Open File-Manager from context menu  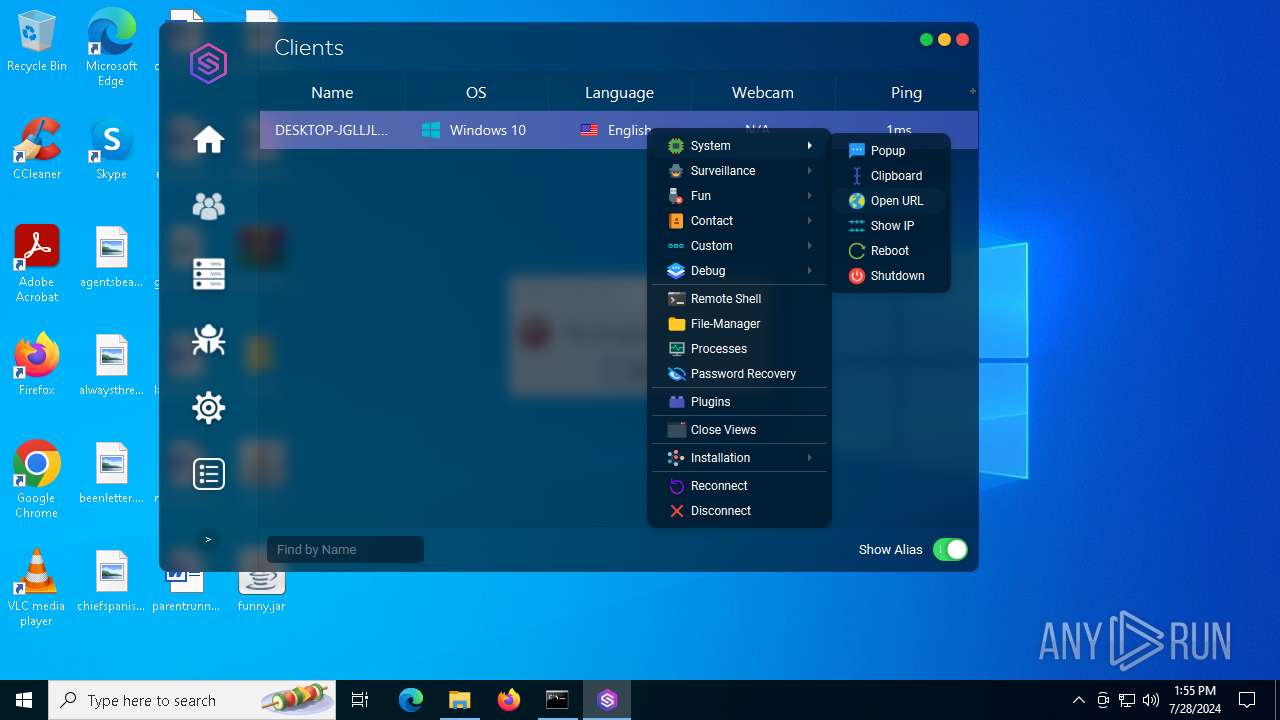pos(739,324)
